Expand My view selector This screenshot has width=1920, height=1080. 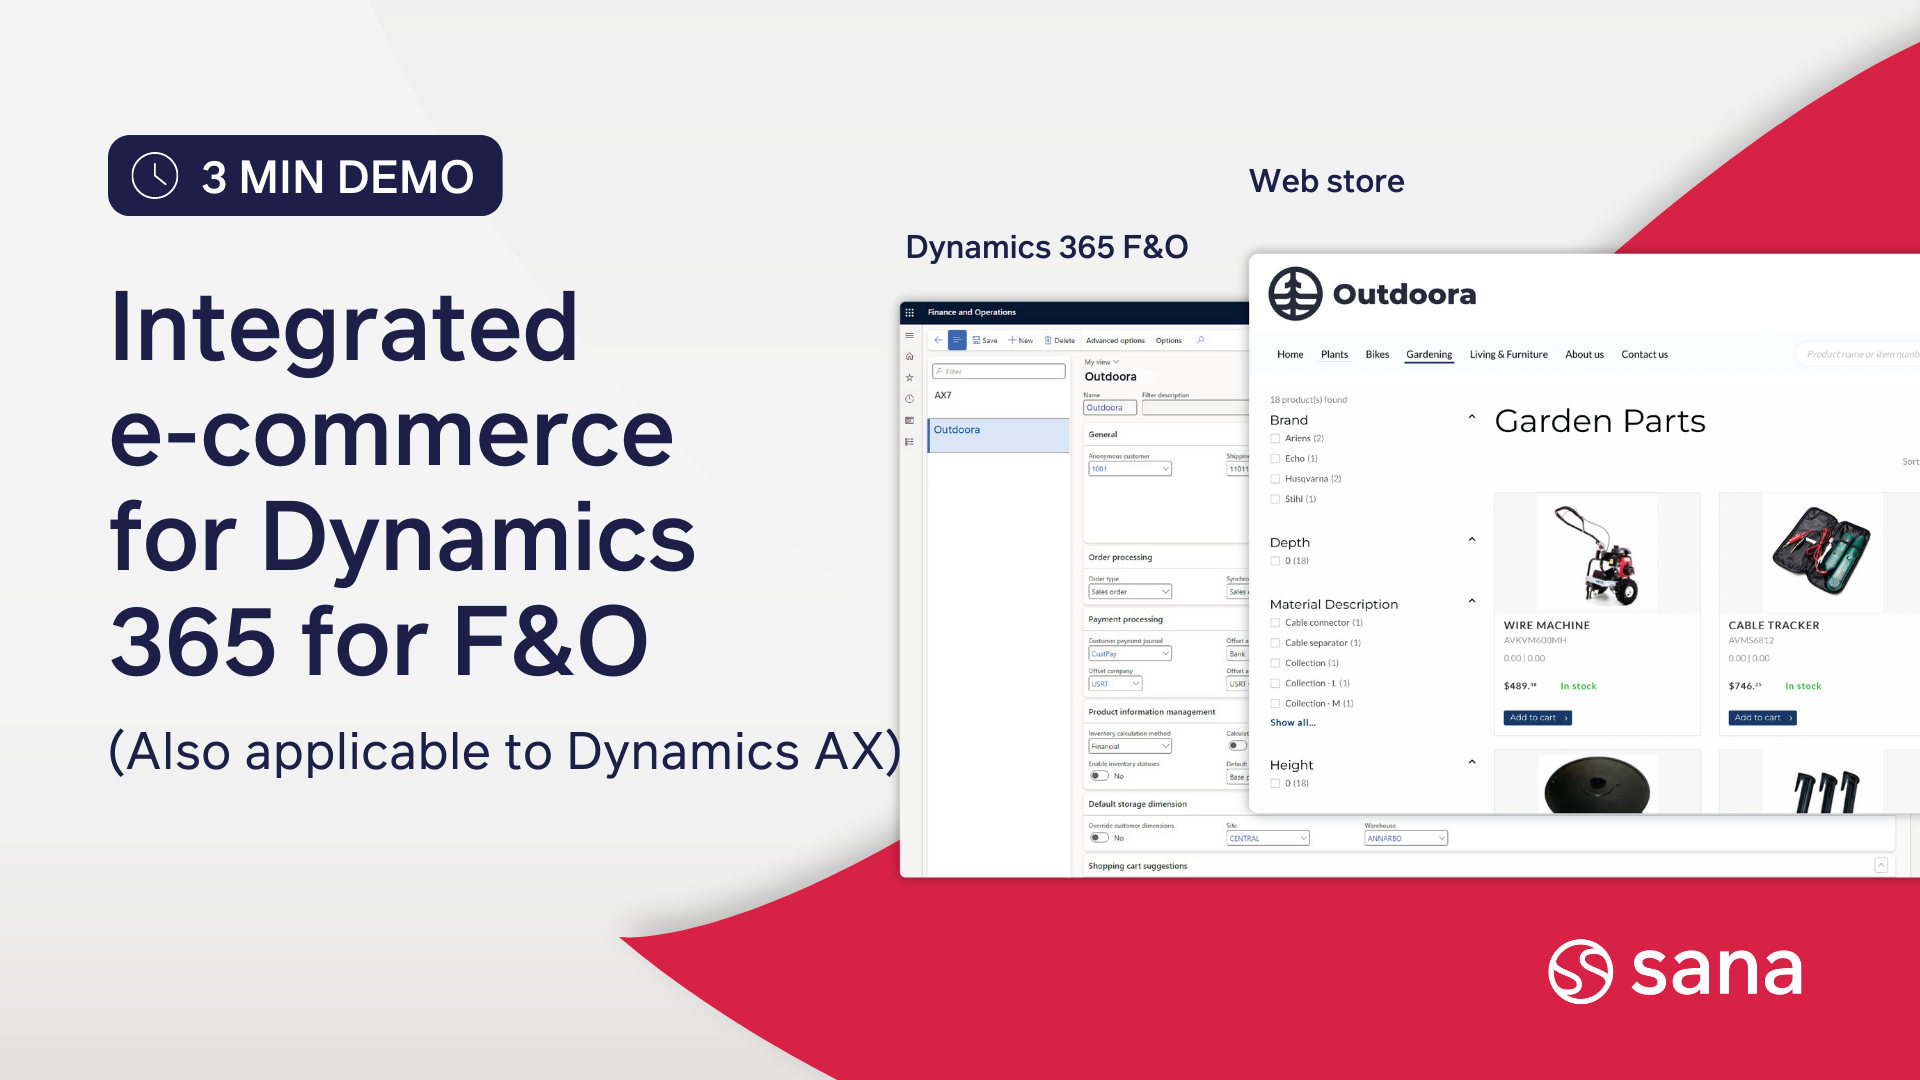tap(1102, 362)
